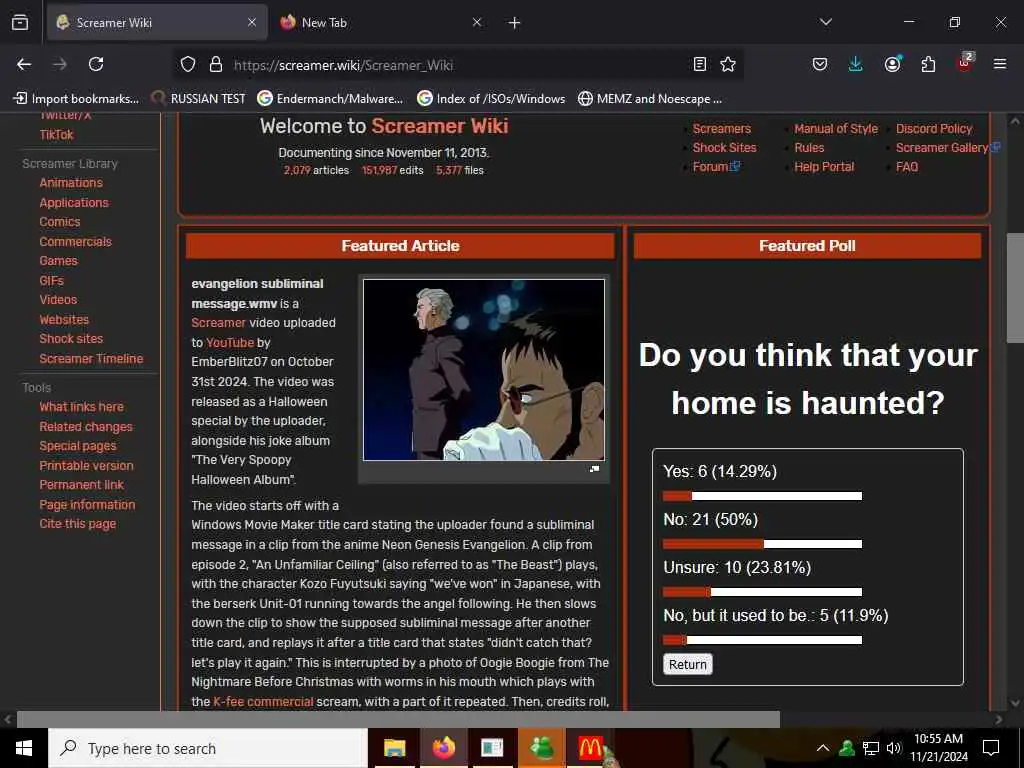Open File Explorer from the taskbar
The width and height of the screenshot is (1024, 768).
click(394, 748)
